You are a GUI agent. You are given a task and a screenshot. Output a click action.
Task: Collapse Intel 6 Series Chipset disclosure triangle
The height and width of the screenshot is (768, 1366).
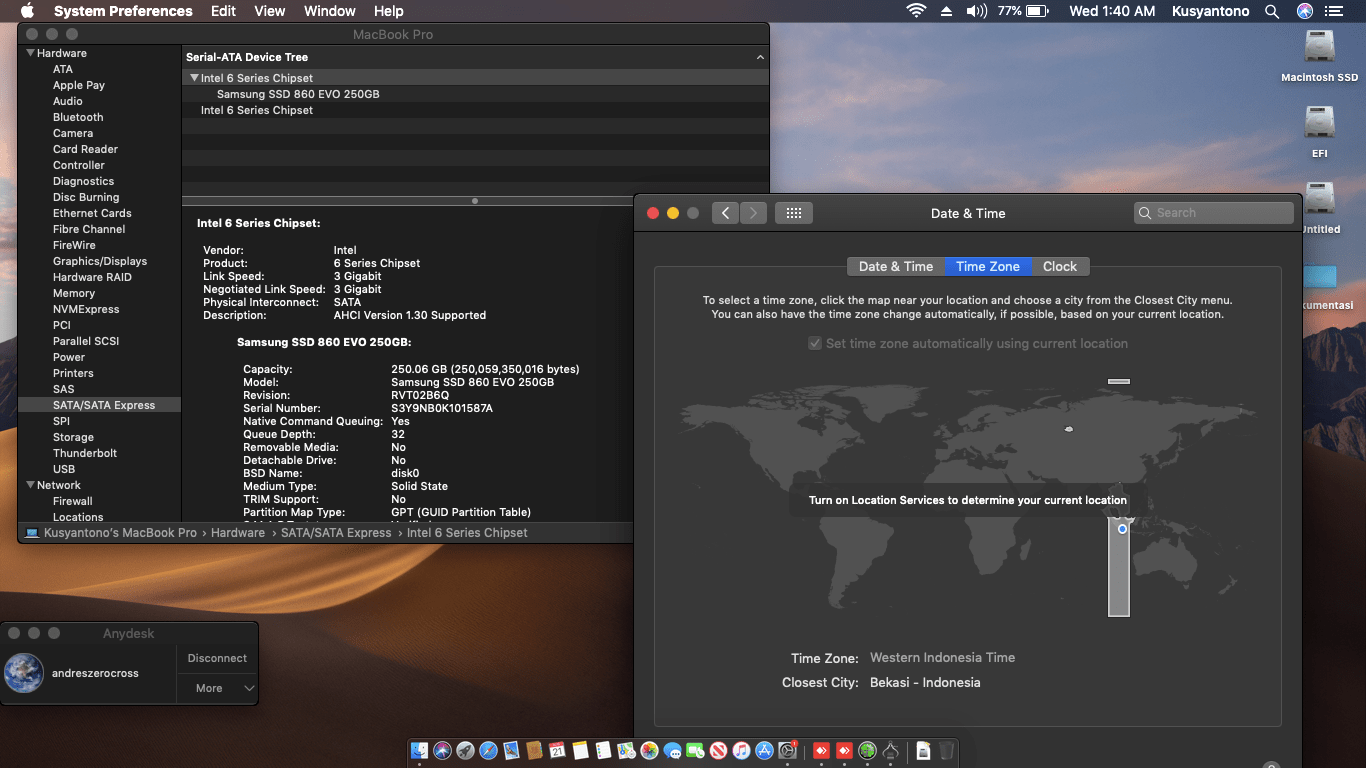[194, 78]
